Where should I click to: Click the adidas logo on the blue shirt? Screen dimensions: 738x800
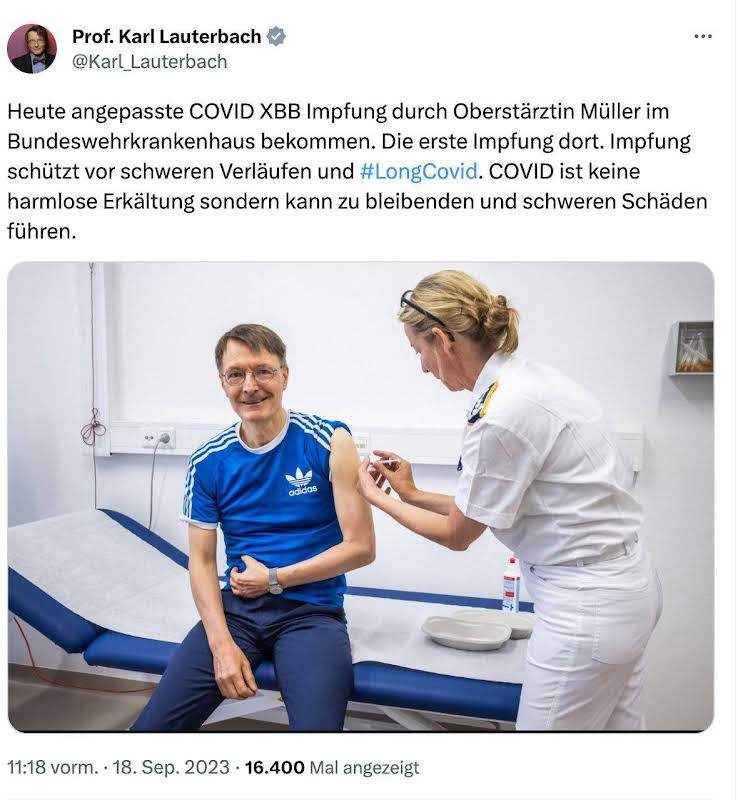[x=302, y=482]
